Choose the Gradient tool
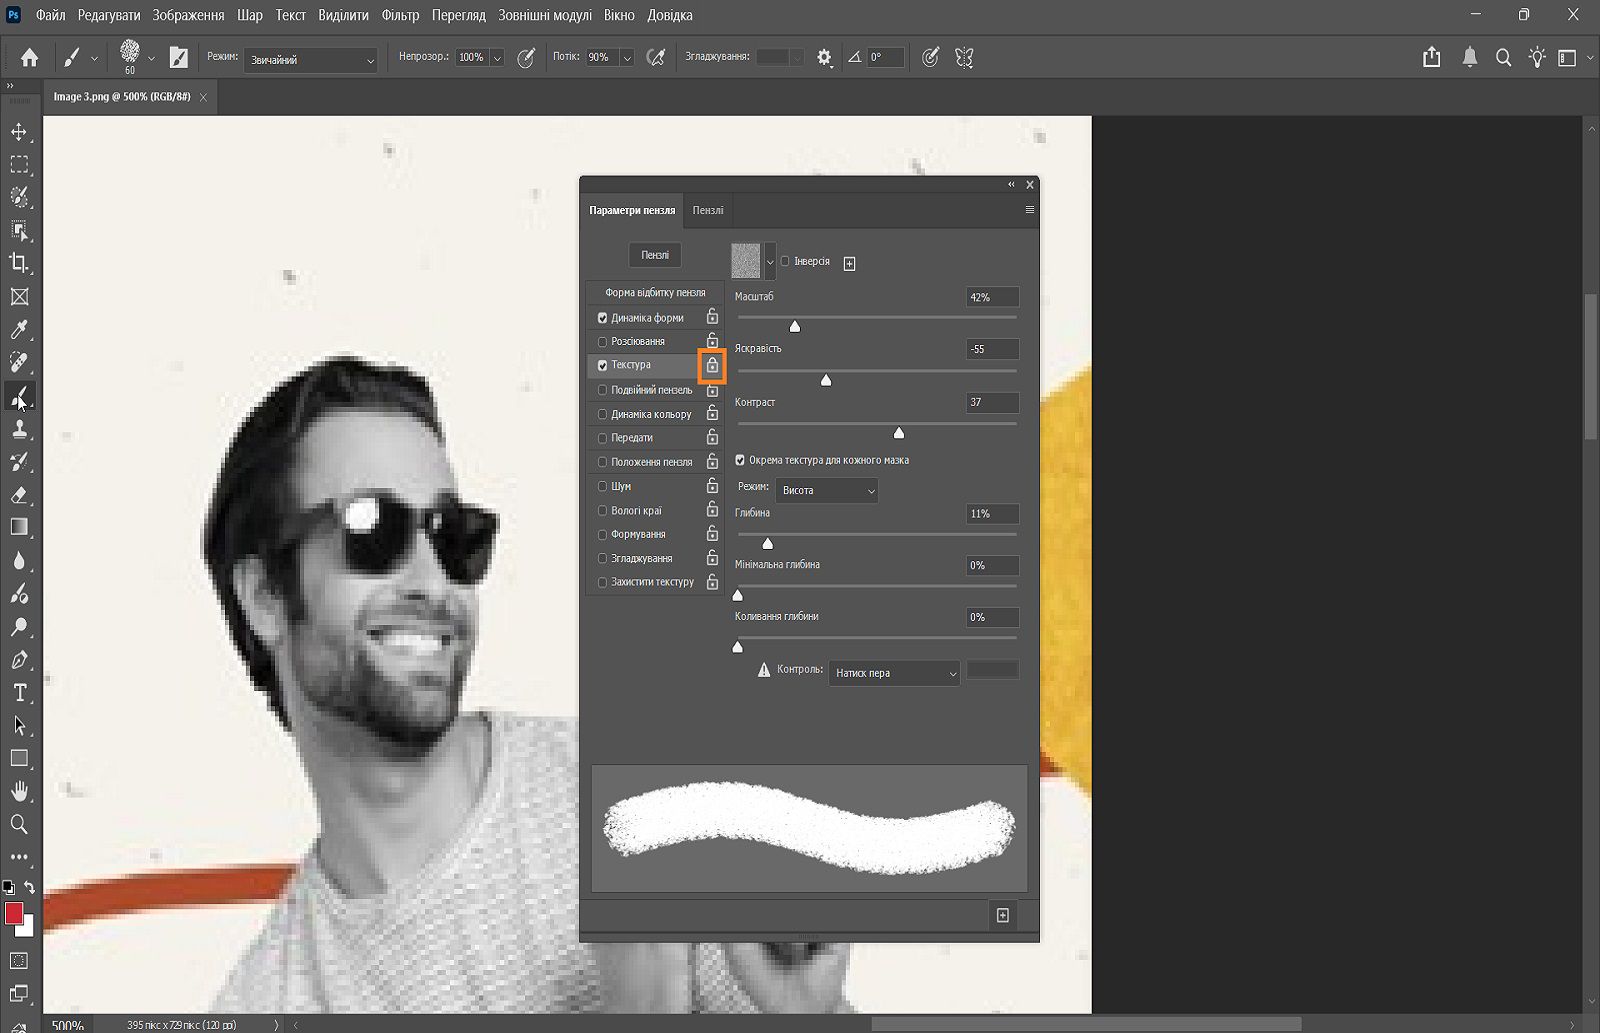The height and width of the screenshot is (1033, 1600). click(20, 527)
